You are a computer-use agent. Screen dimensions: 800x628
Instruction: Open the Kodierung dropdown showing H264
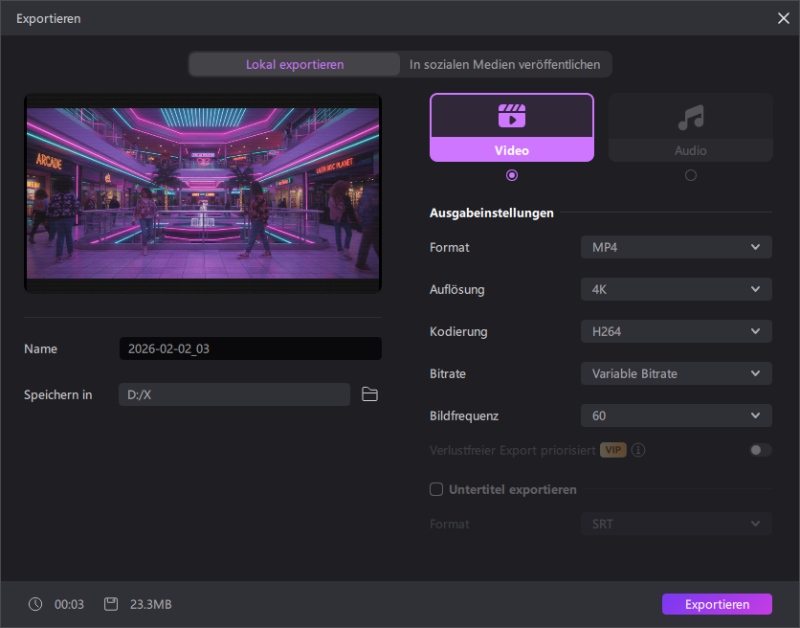point(676,331)
